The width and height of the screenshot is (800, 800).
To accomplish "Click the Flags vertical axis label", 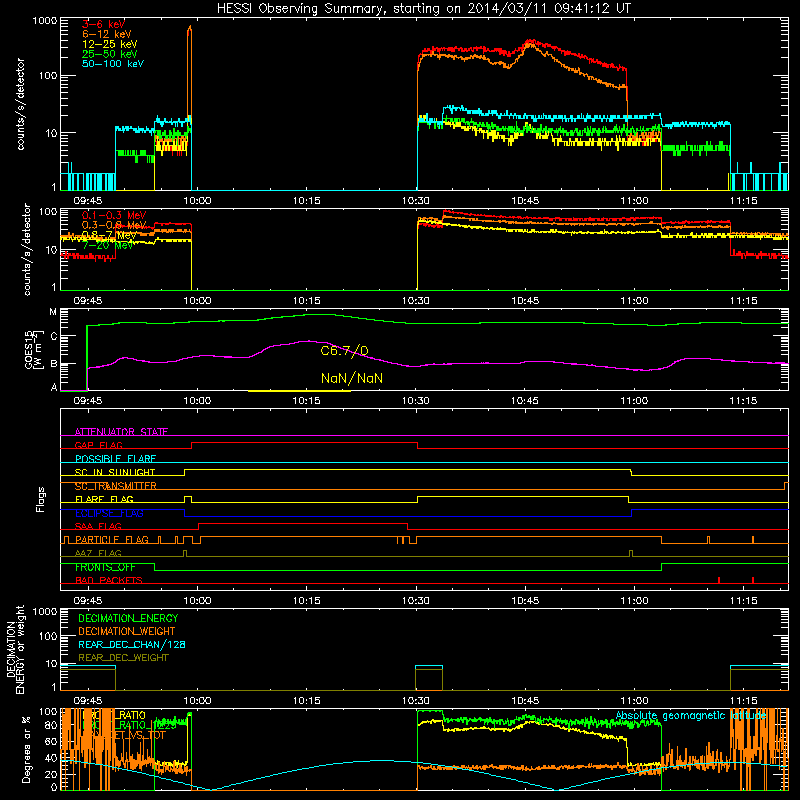I will click(x=41, y=499).
